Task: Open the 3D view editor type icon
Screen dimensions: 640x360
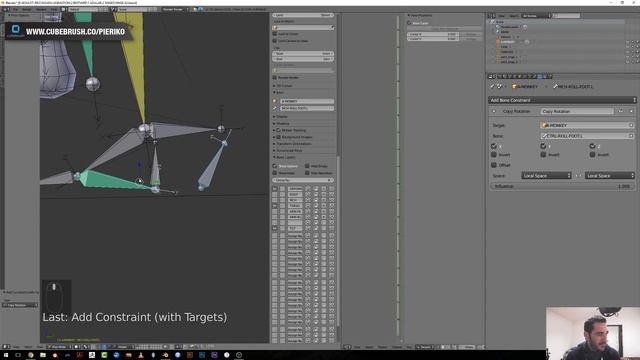Action: [x=7, y=347]
